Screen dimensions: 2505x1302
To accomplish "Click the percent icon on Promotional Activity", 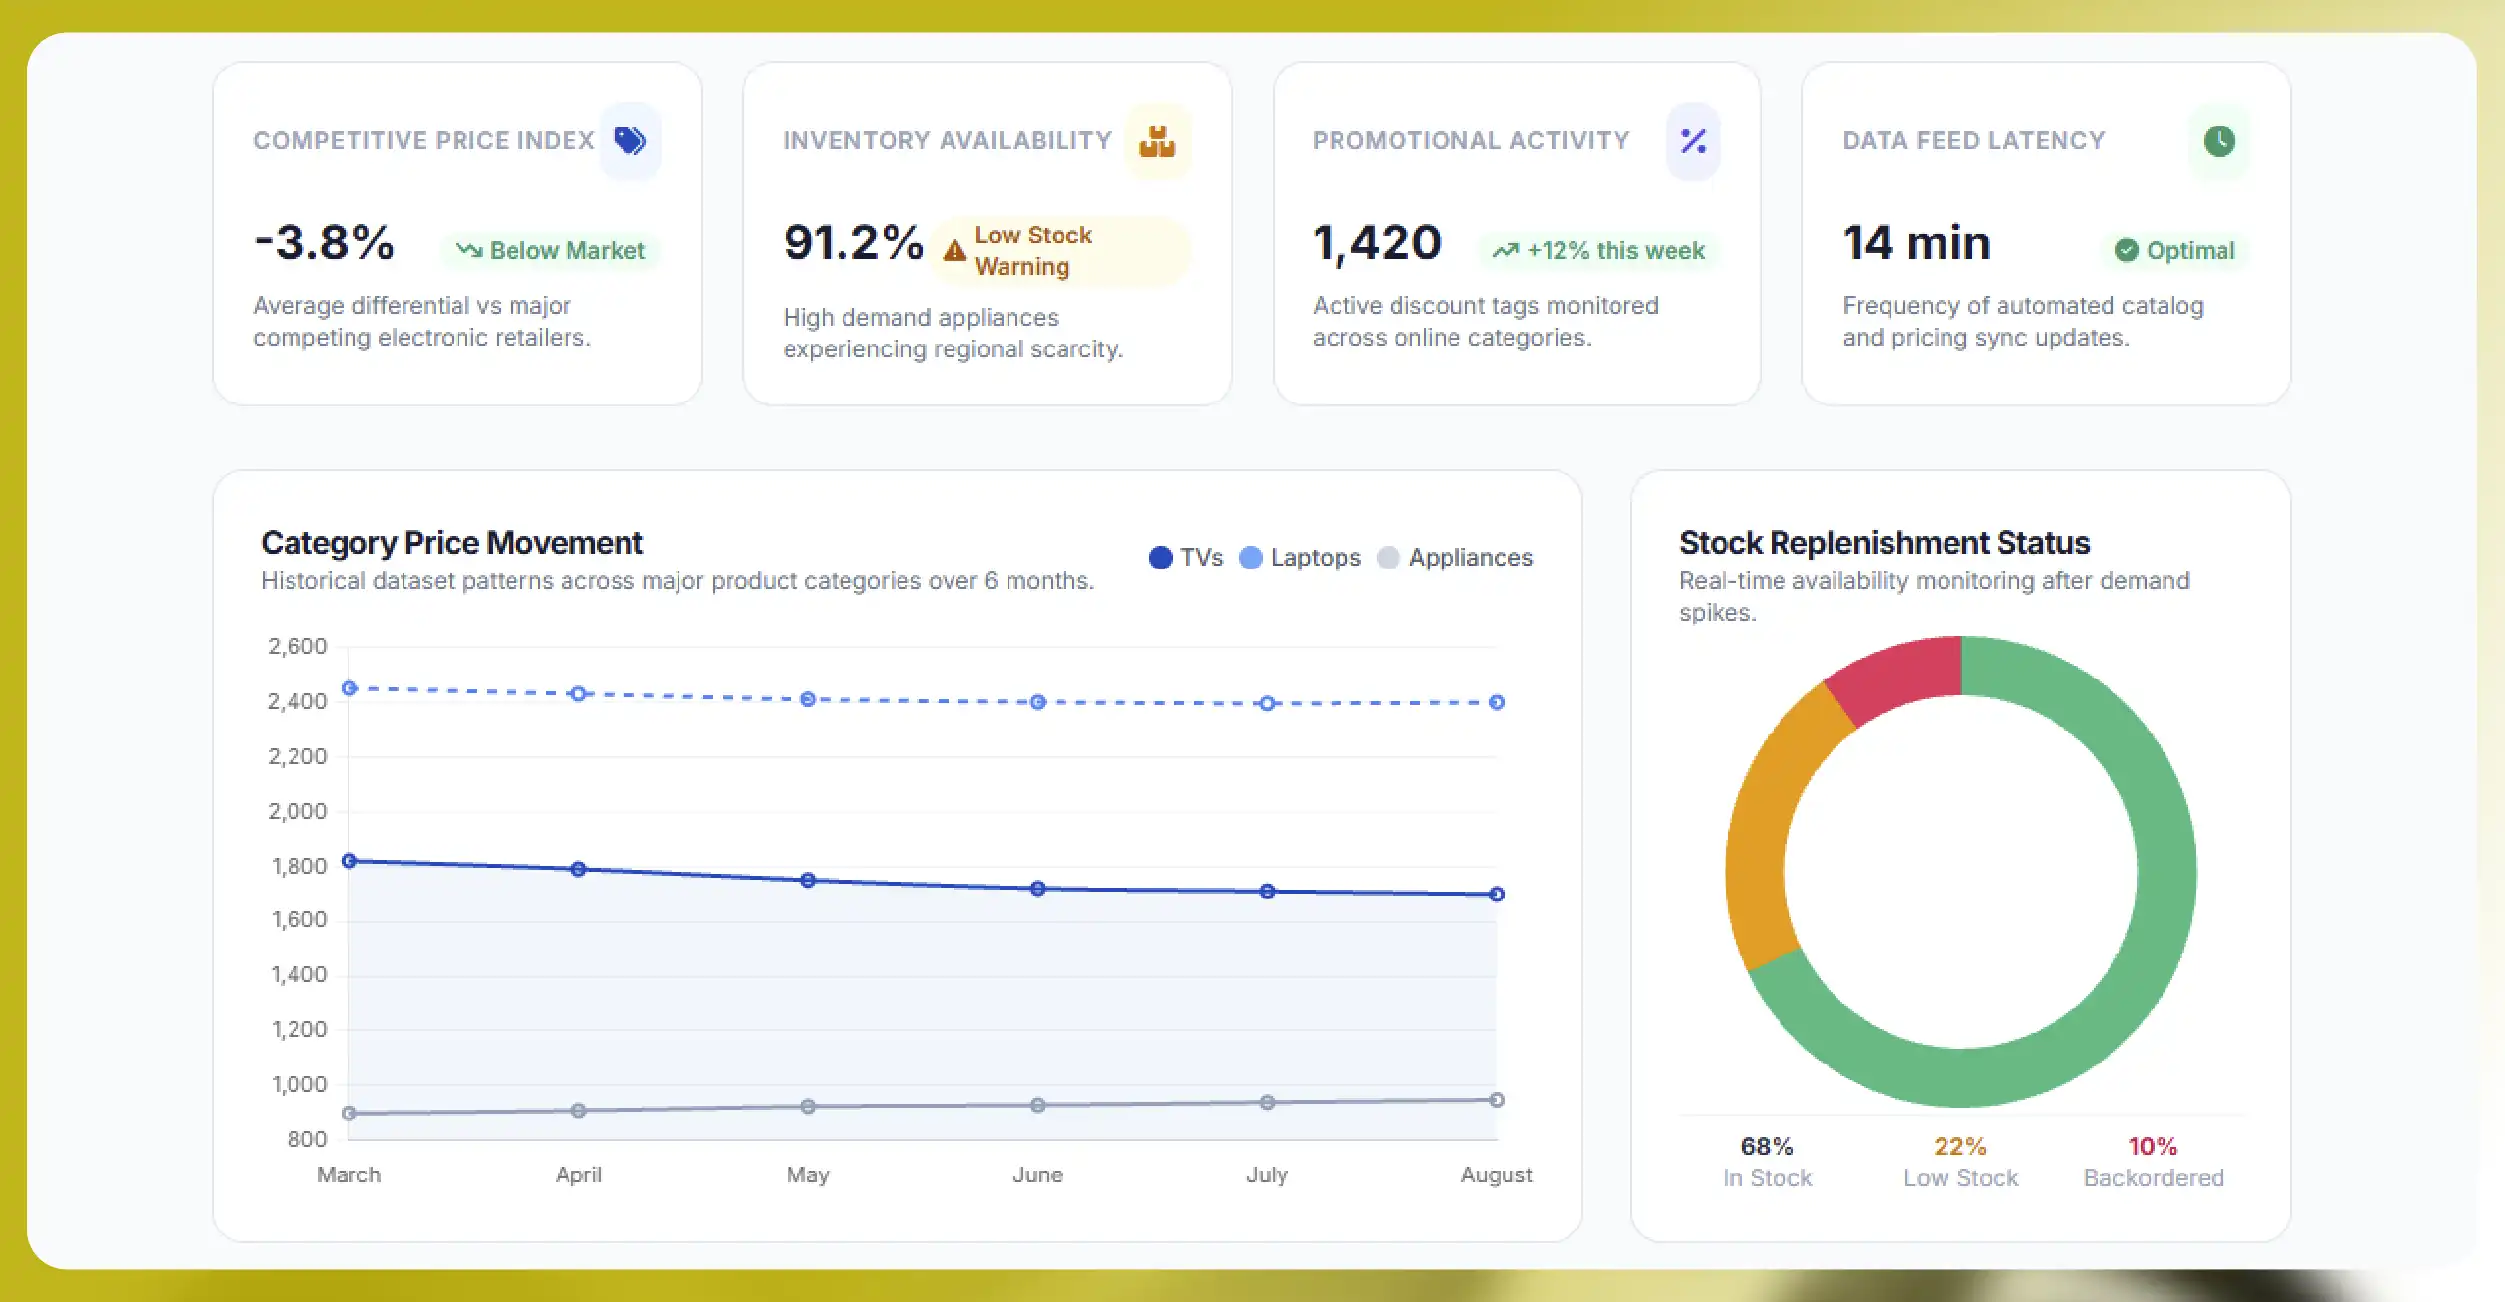I will tap(1693, 141).
